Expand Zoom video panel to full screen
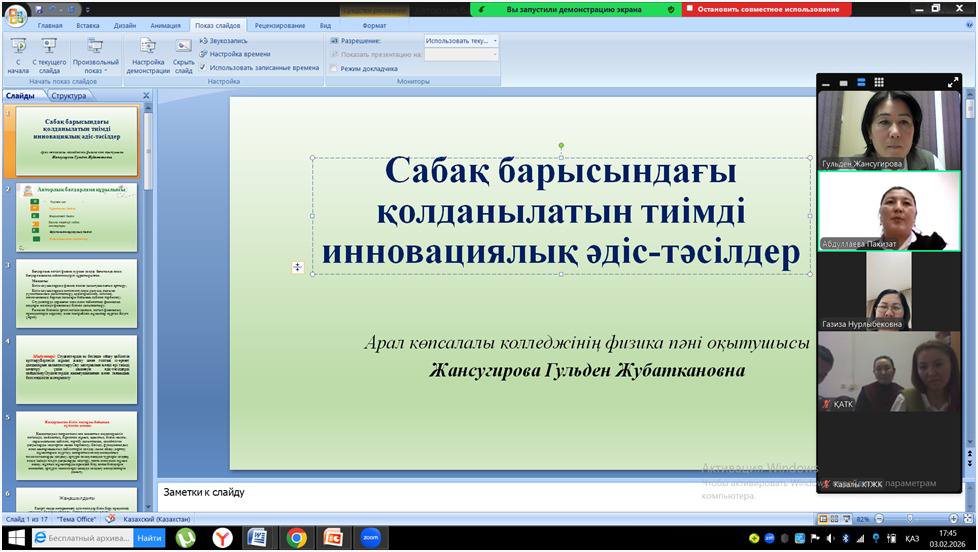Screen dimensions: 978x552 click(x=953, y=83)
